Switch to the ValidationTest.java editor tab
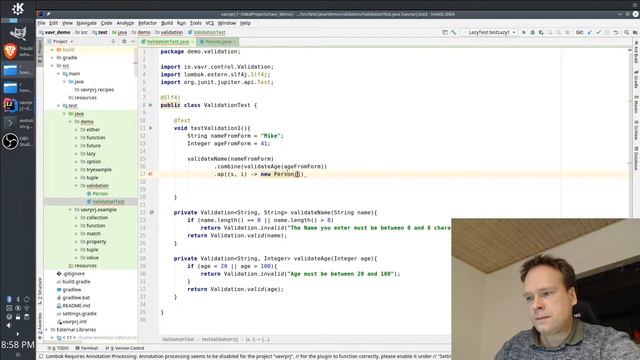640x360 pixels. pos(167,42)
